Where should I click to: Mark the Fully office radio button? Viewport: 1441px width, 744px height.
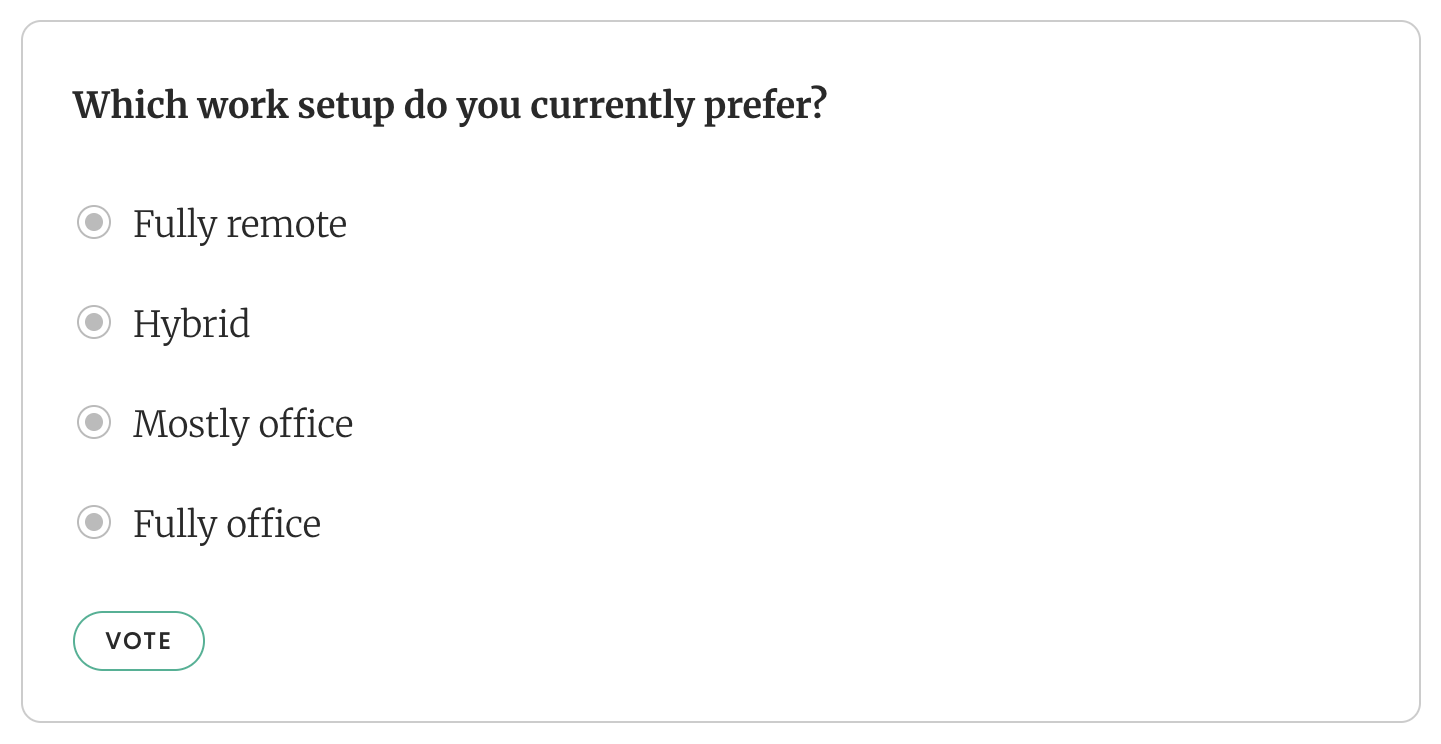[x=94, y=523]
